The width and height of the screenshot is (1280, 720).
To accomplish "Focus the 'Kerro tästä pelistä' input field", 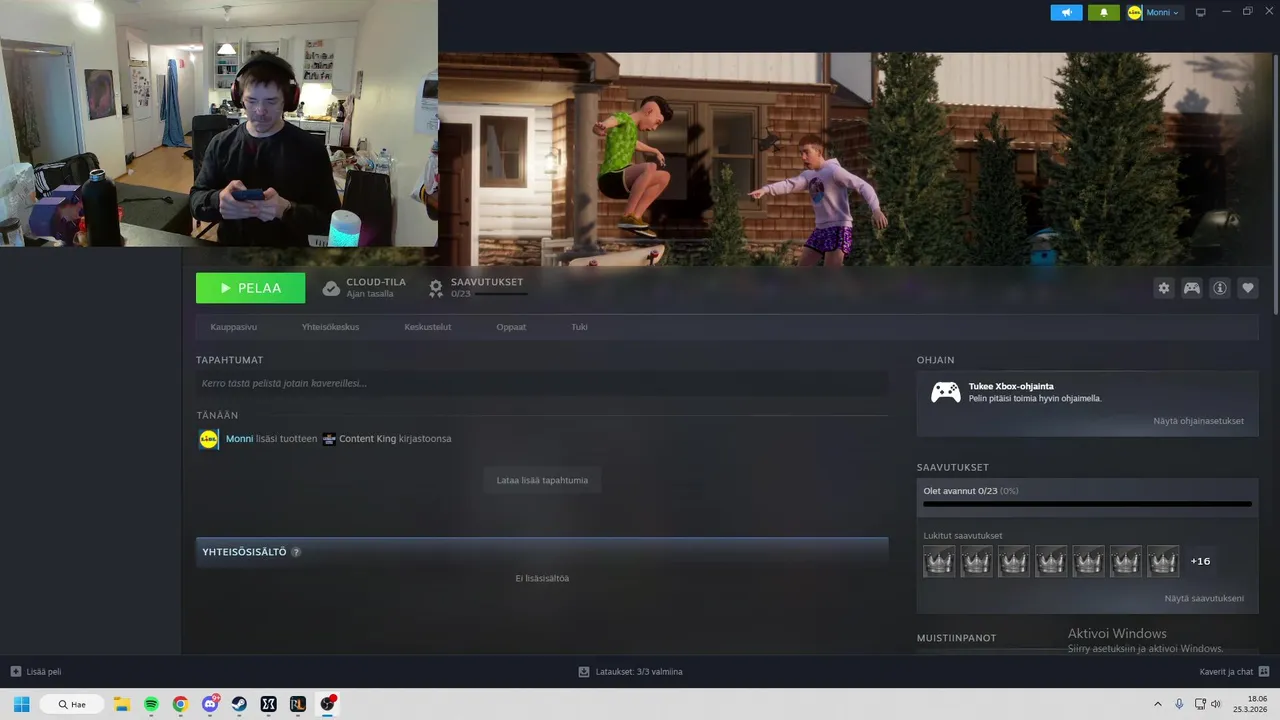I will click(541, 383).
